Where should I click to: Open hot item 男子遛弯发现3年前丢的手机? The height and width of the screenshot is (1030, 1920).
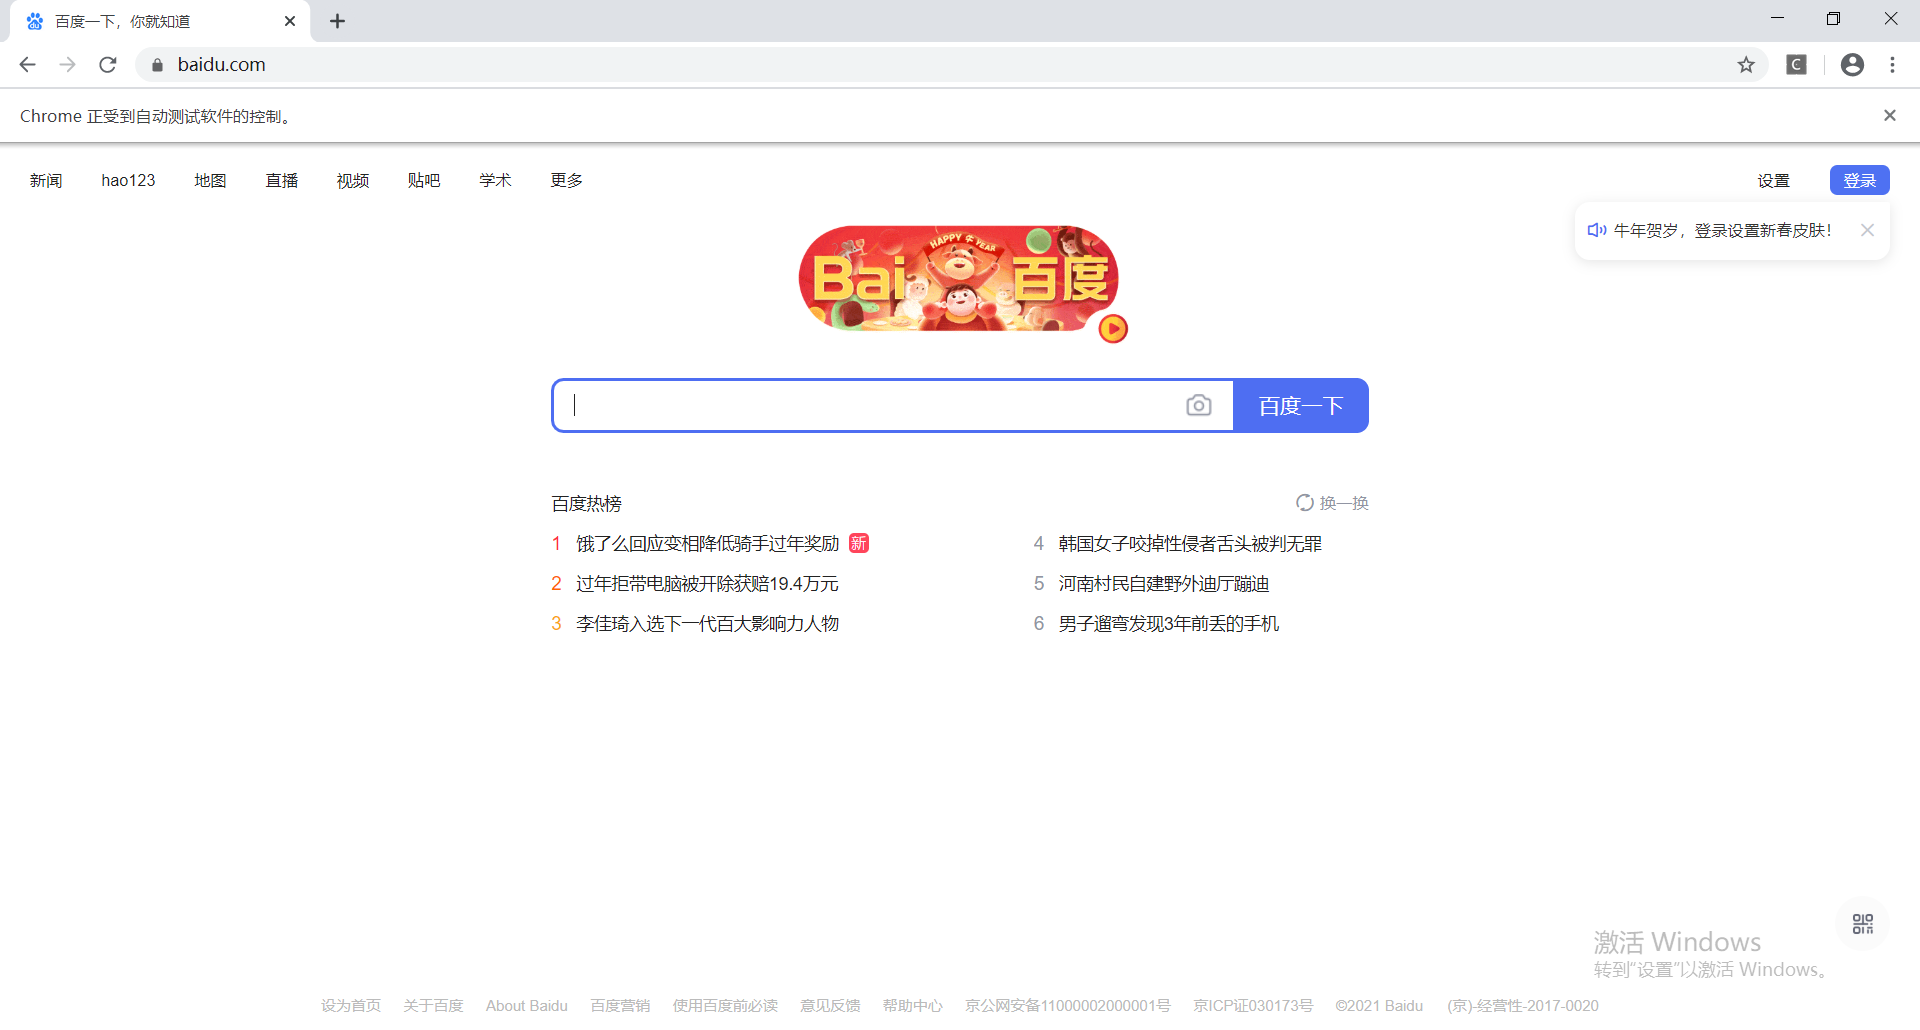1168,623
